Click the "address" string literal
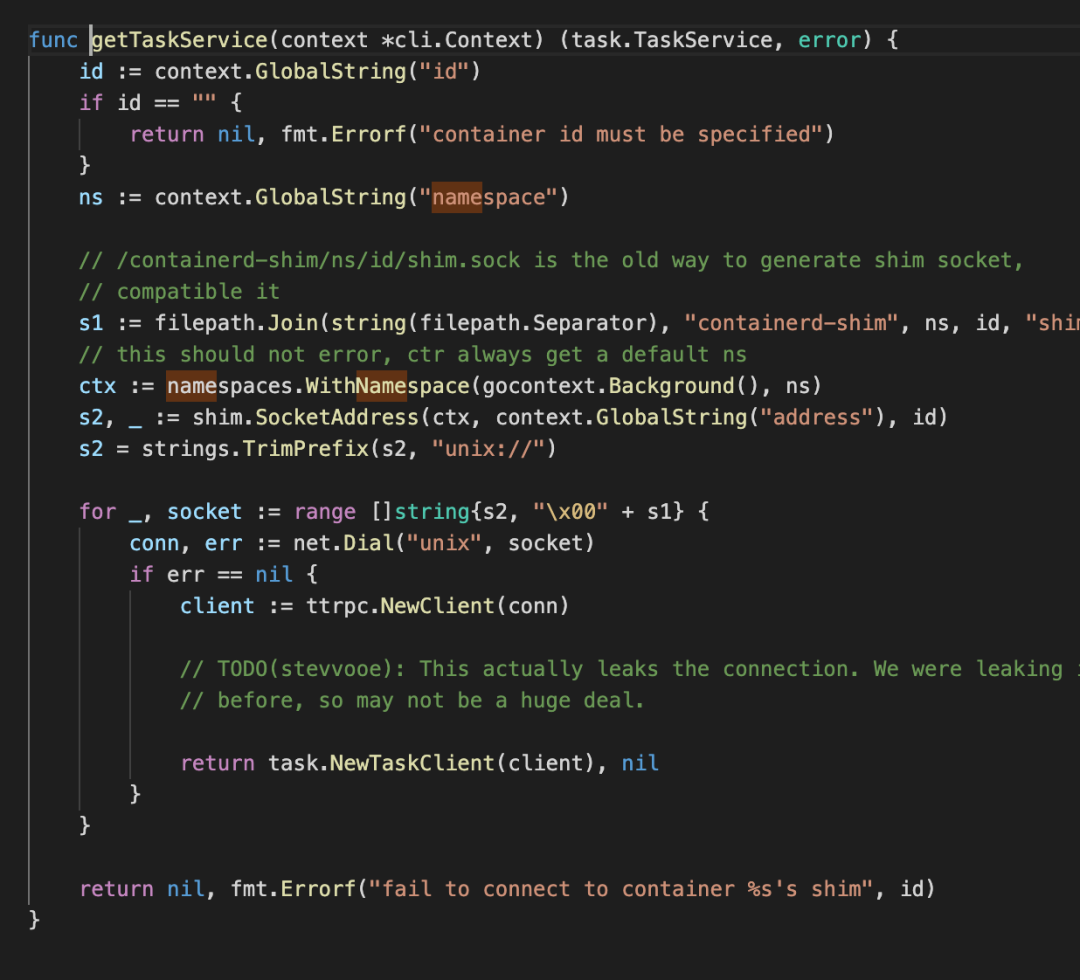 (816, 417)
